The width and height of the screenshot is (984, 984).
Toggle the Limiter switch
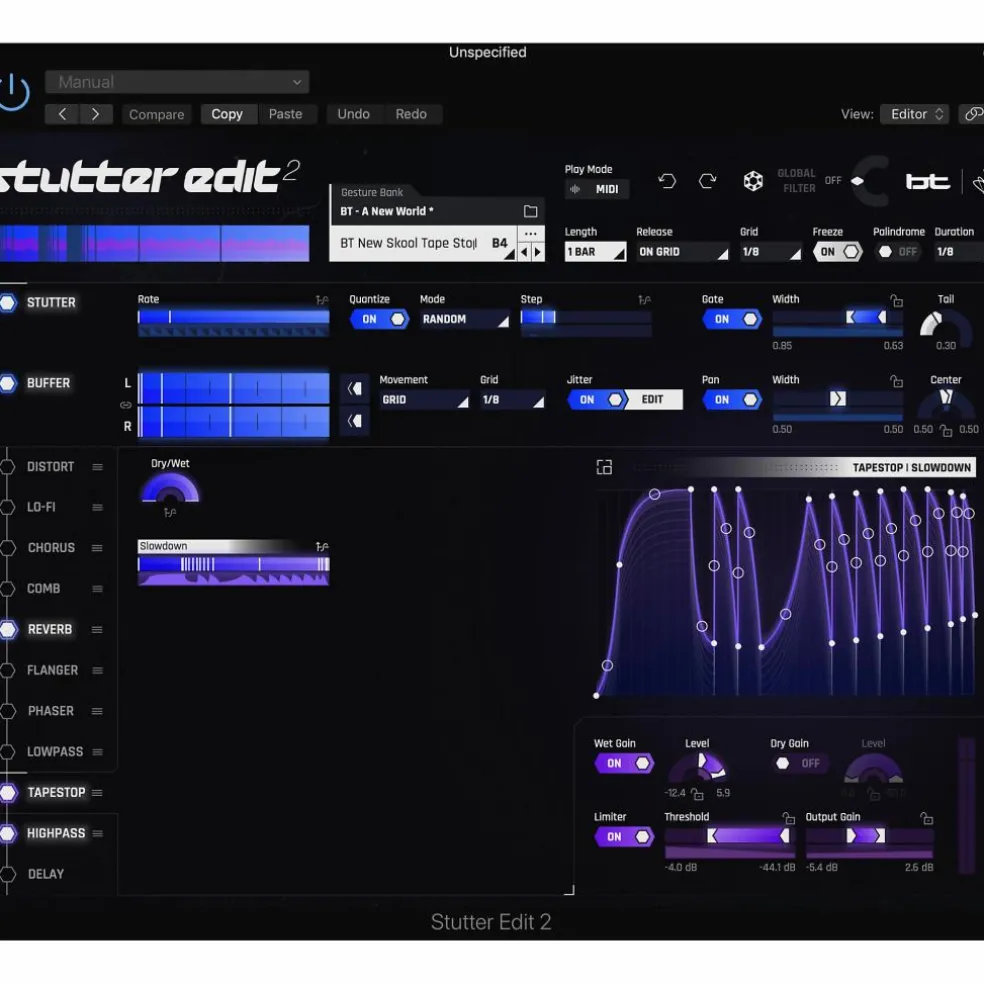(x=624, y=837)
